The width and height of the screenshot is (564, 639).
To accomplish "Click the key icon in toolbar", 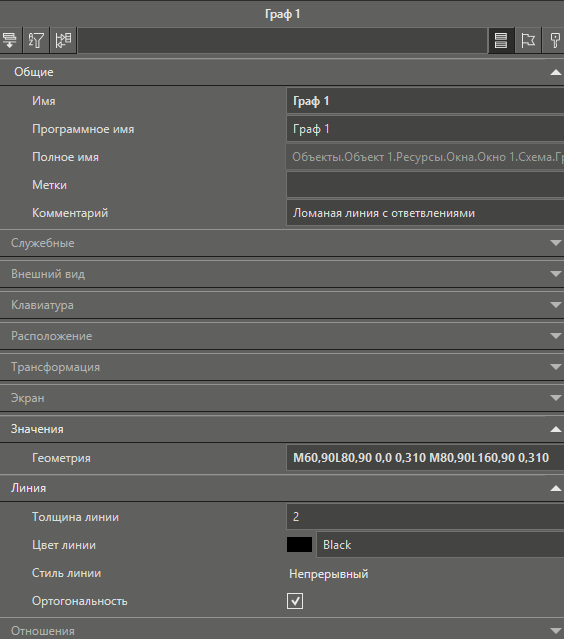I will 554,40.
